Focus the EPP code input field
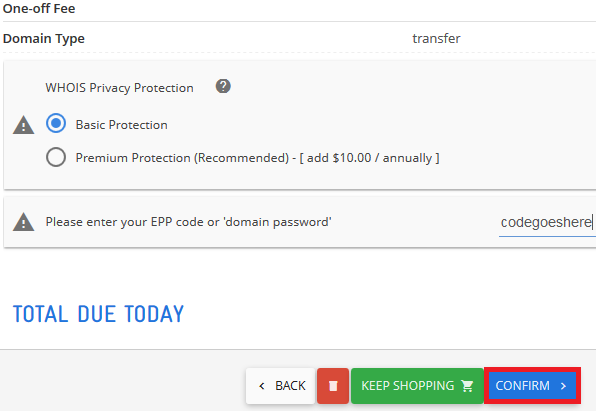This screenshot has height=411, width=596. pos(547,222)
